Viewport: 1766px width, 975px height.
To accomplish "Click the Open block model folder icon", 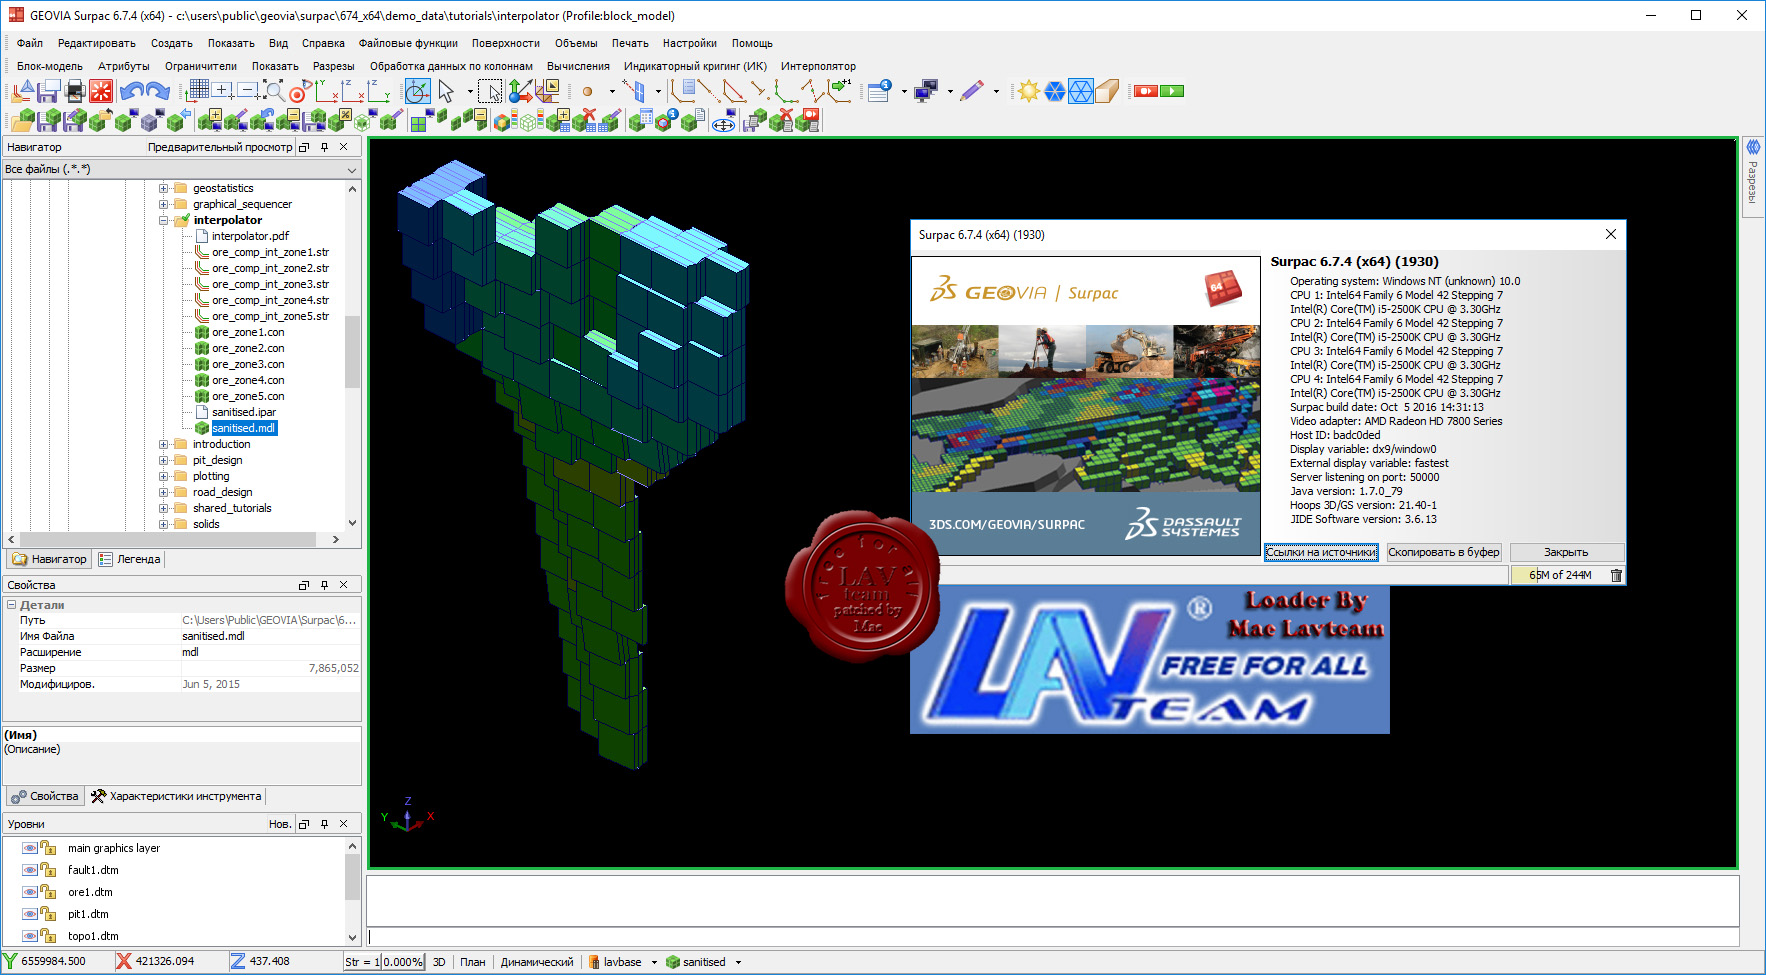I will (x=23, y=121).
